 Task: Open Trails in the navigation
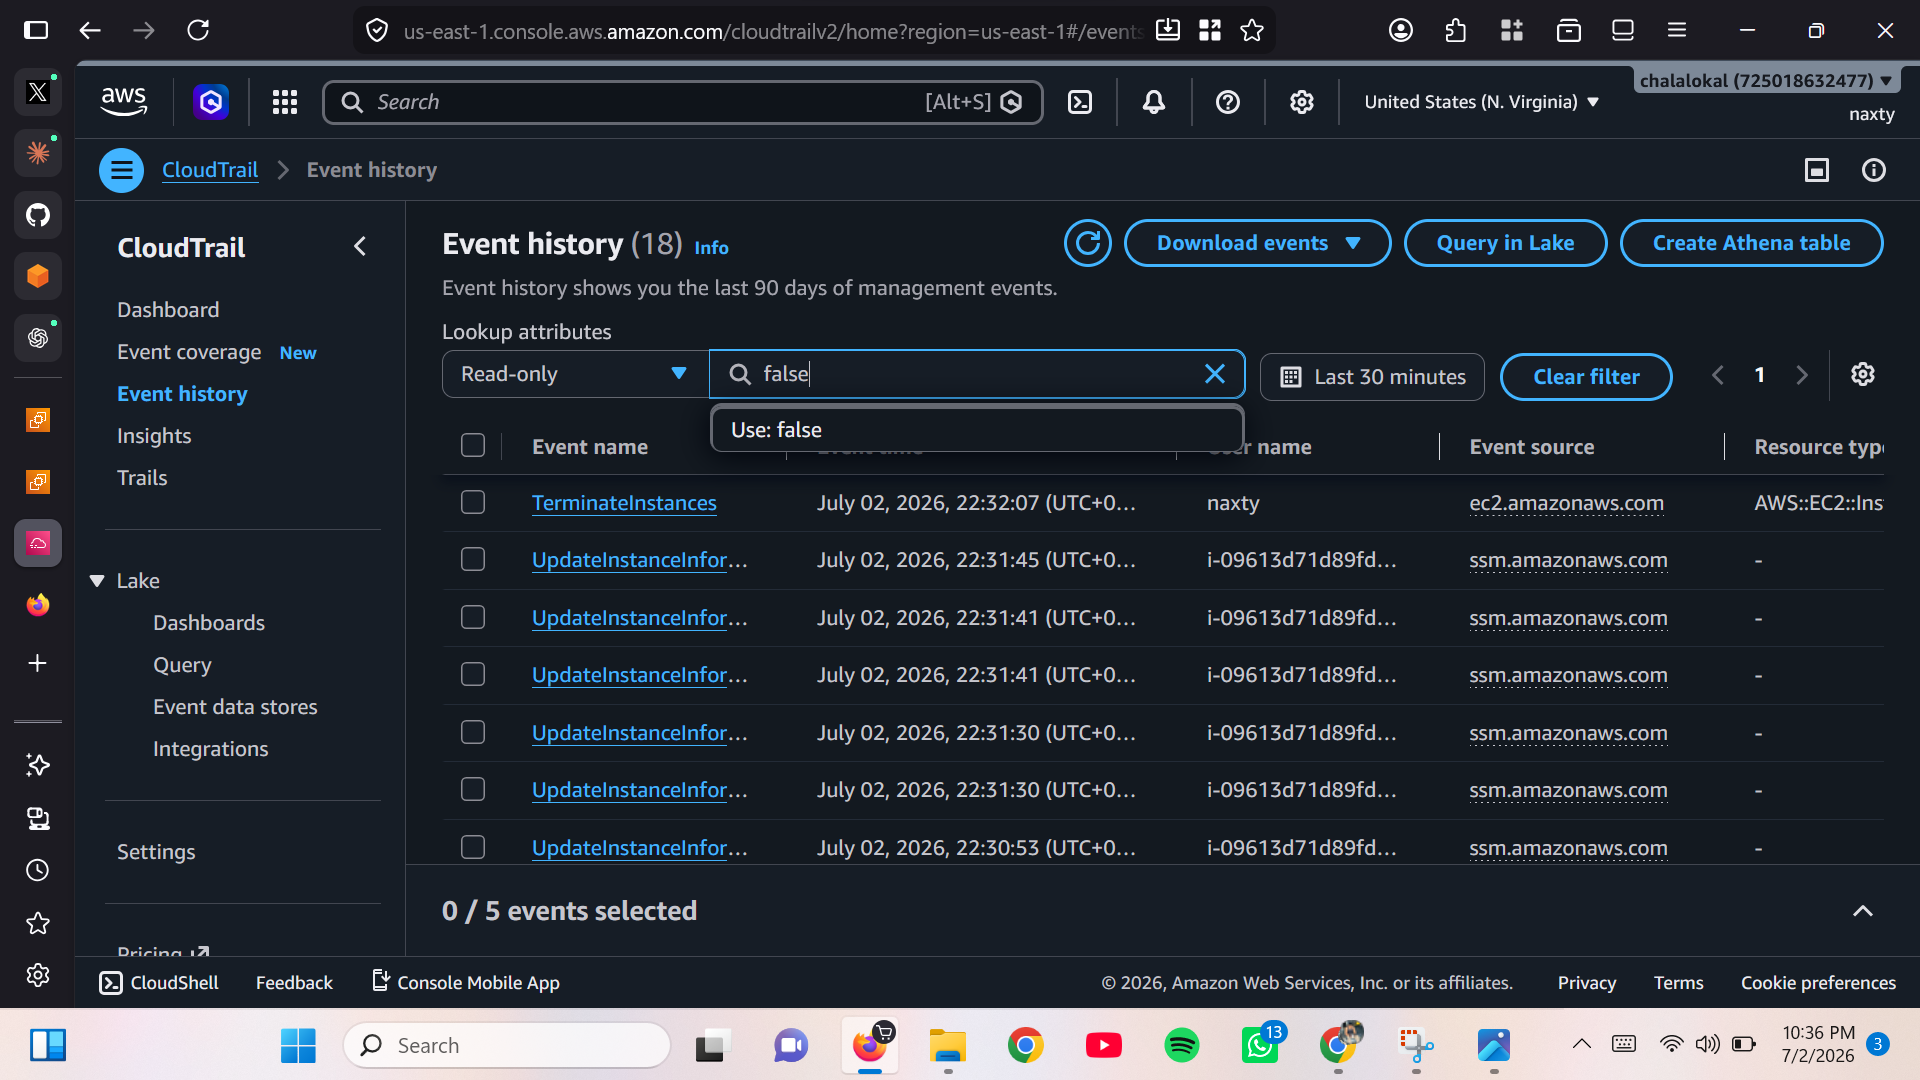pyautogui.click(x=142, y=478)
